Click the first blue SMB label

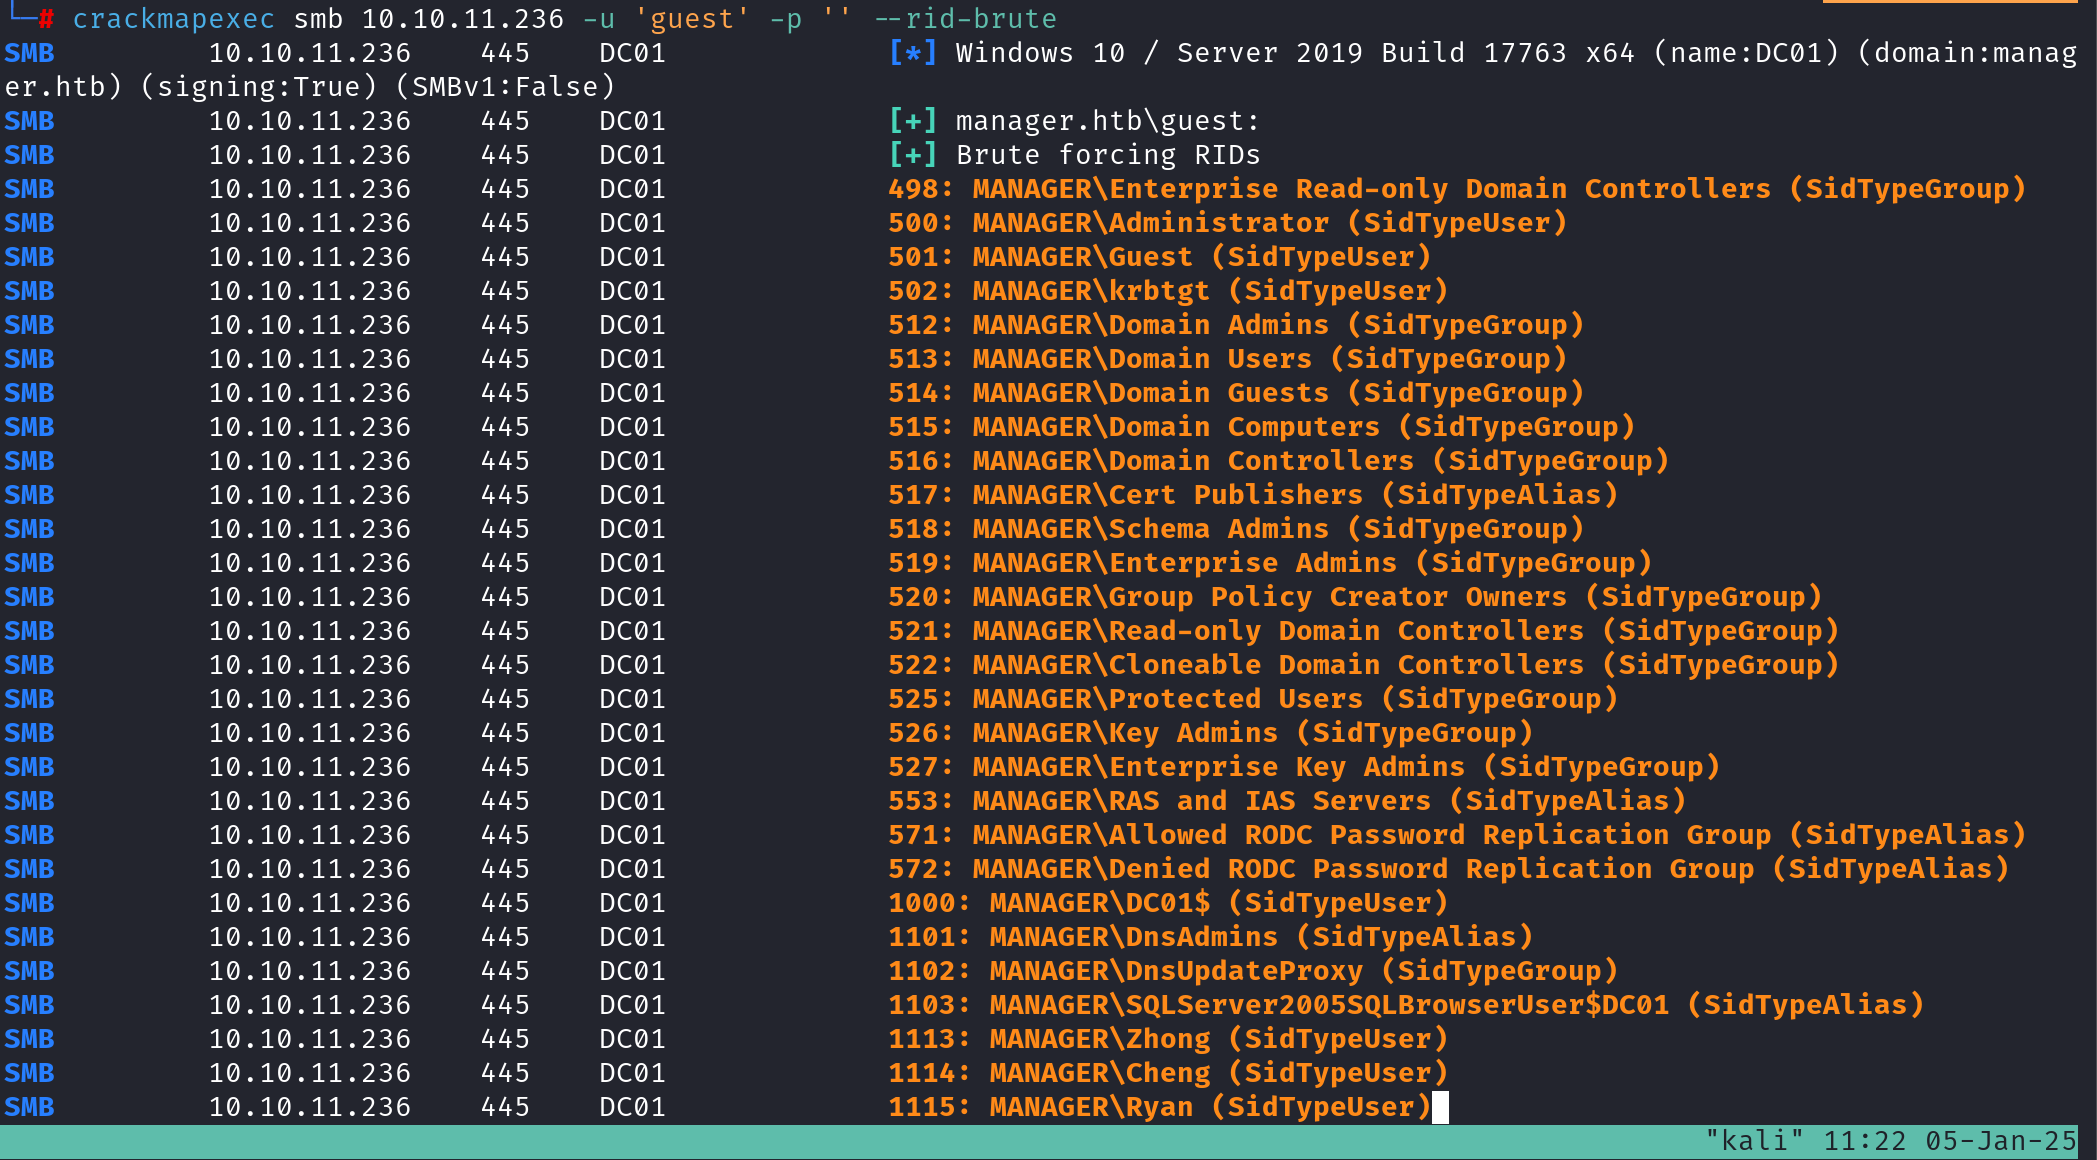[x=29, y=53]
